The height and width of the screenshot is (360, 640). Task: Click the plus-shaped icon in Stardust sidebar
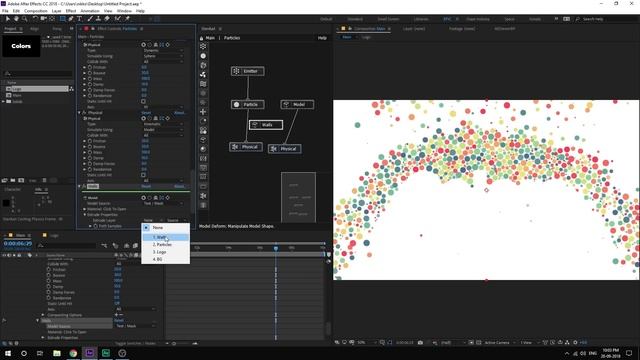(x=203, y=112)
